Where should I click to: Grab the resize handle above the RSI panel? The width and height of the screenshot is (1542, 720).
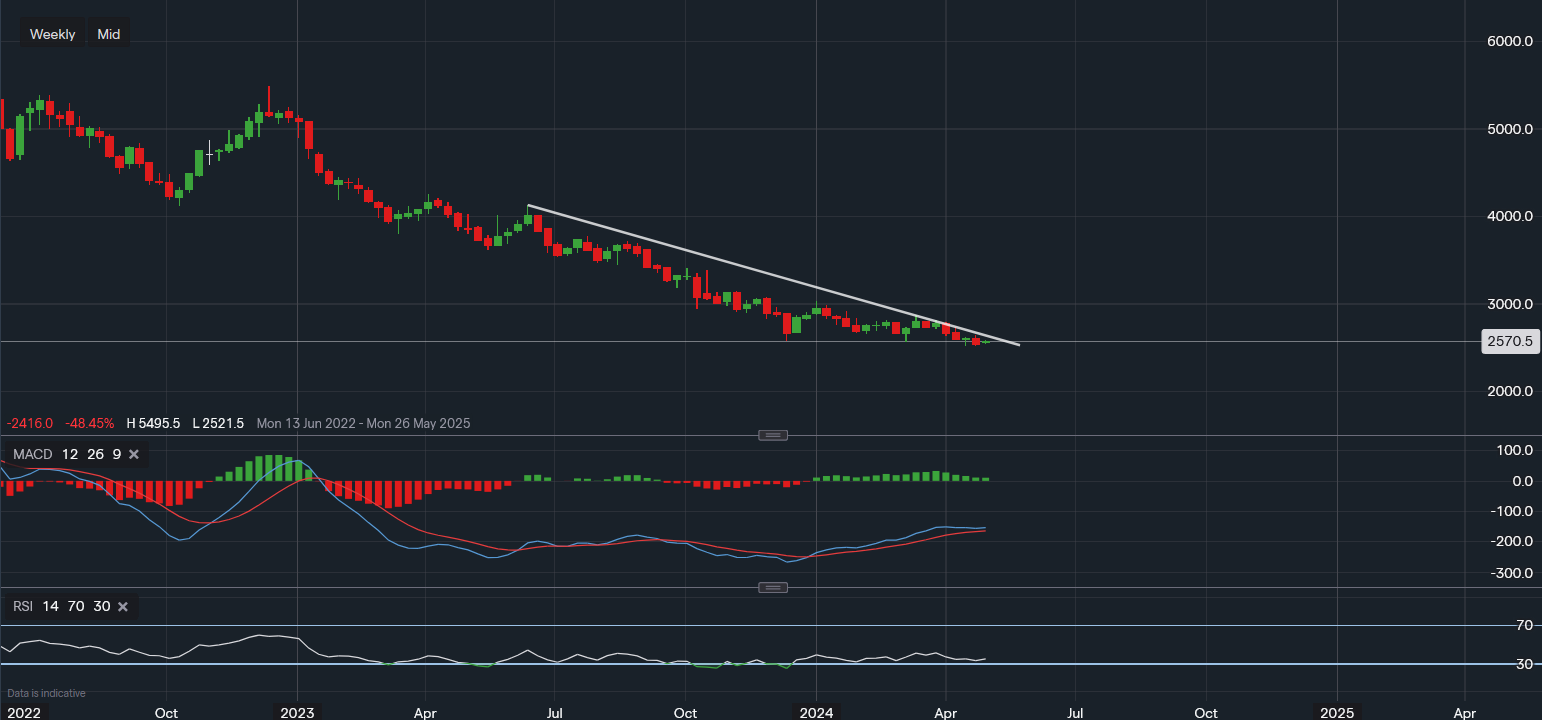click(x=772, y=587)
